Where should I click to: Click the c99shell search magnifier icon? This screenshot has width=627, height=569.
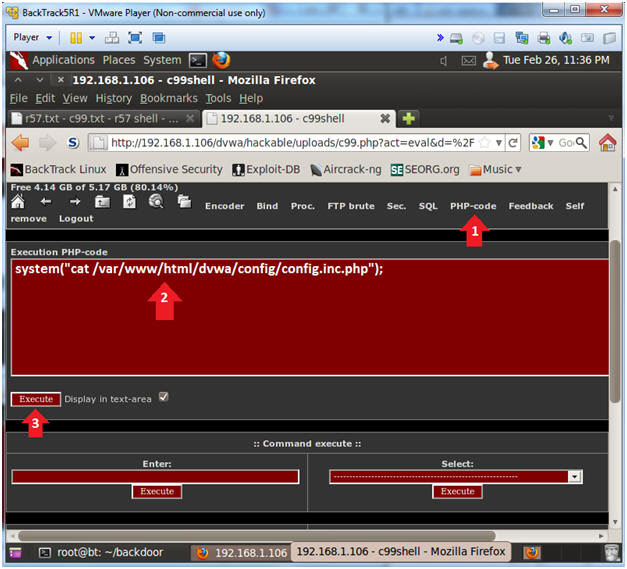click(x=156, y=201)
